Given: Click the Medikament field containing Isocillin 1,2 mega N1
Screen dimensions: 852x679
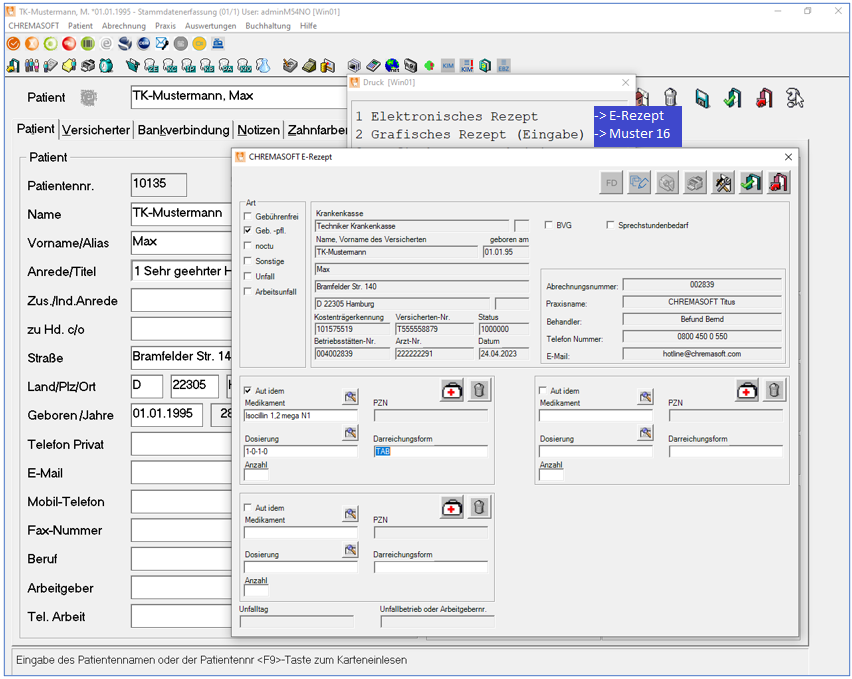Looking at the screenshot, I should pos(300,416).
